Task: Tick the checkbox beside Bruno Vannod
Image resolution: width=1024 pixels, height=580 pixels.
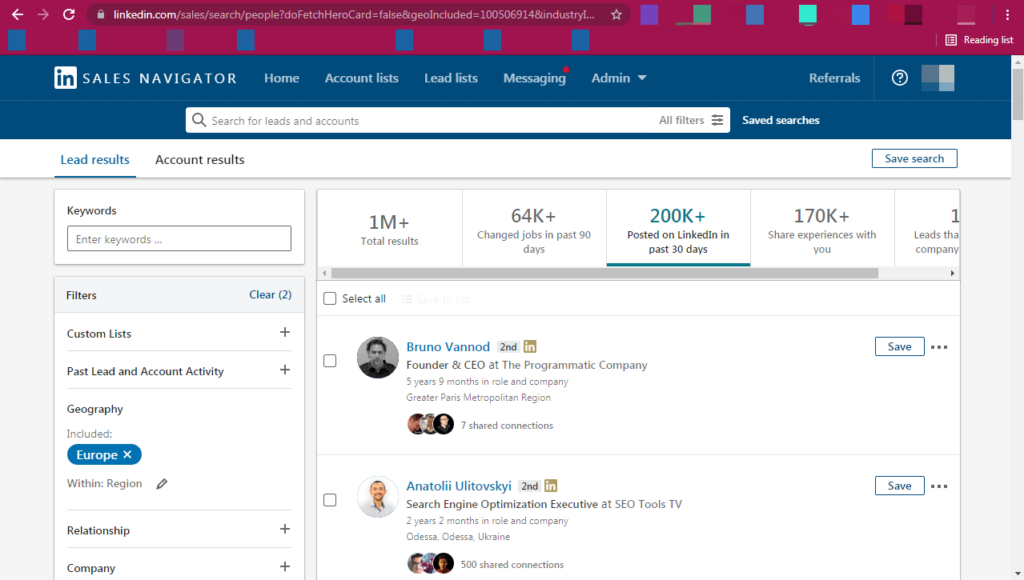Action: click(x=330, y=361)
